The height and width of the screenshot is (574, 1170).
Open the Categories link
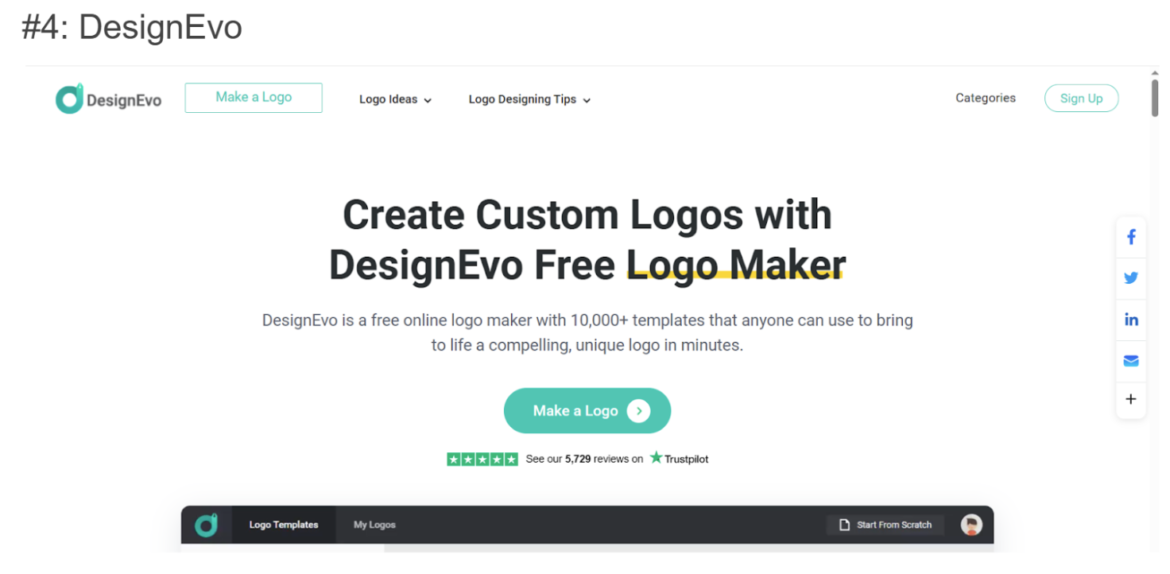tap(986, 98)
